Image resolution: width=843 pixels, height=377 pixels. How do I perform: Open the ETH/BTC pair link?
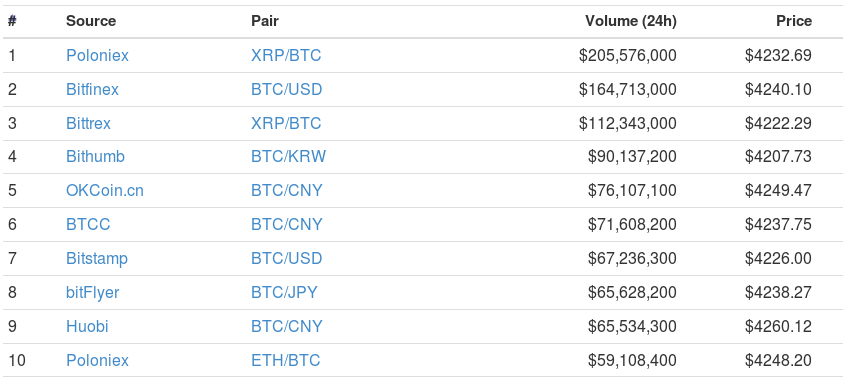285,360
